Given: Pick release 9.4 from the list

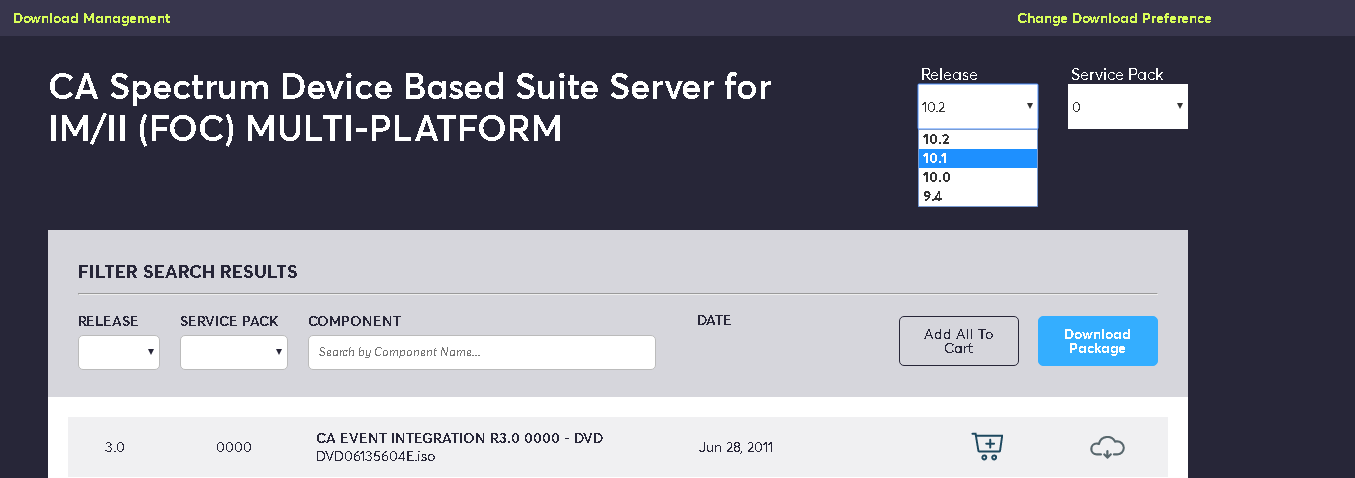Looking at the screenshot, I should click(977, 196).
